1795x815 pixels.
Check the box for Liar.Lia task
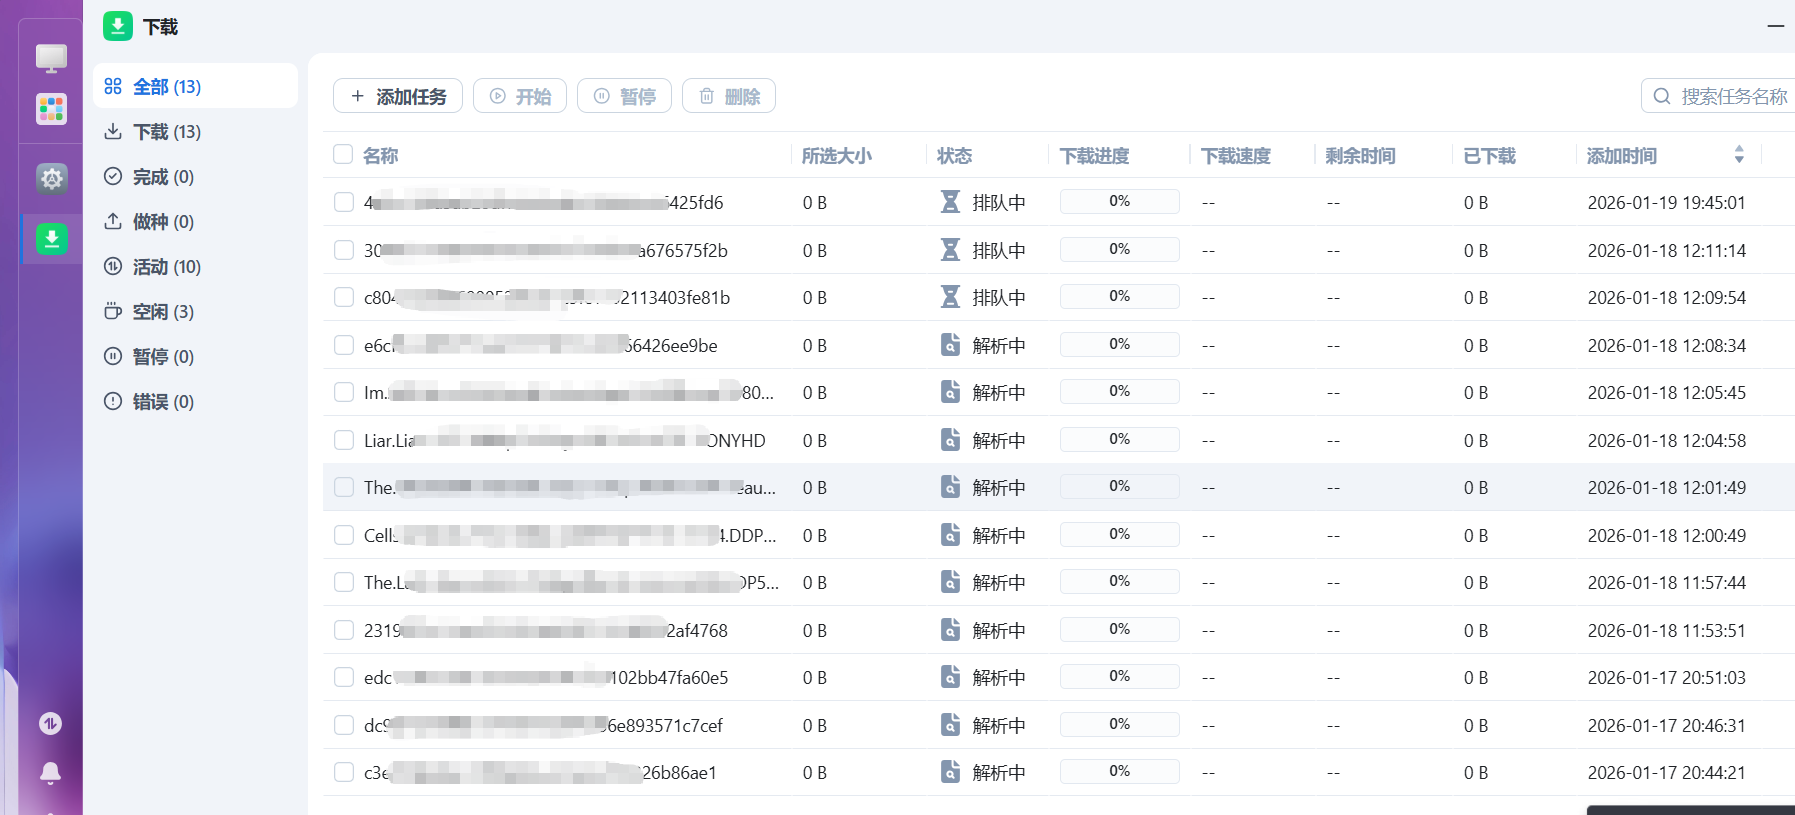(344, 440)
